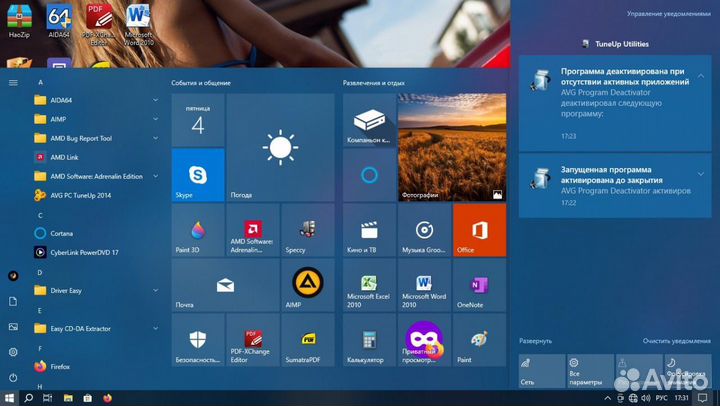Screen dimensions: 720x406
Task: Open Calculator (Калькулятор) tile
Action: [x=369, y=340]
